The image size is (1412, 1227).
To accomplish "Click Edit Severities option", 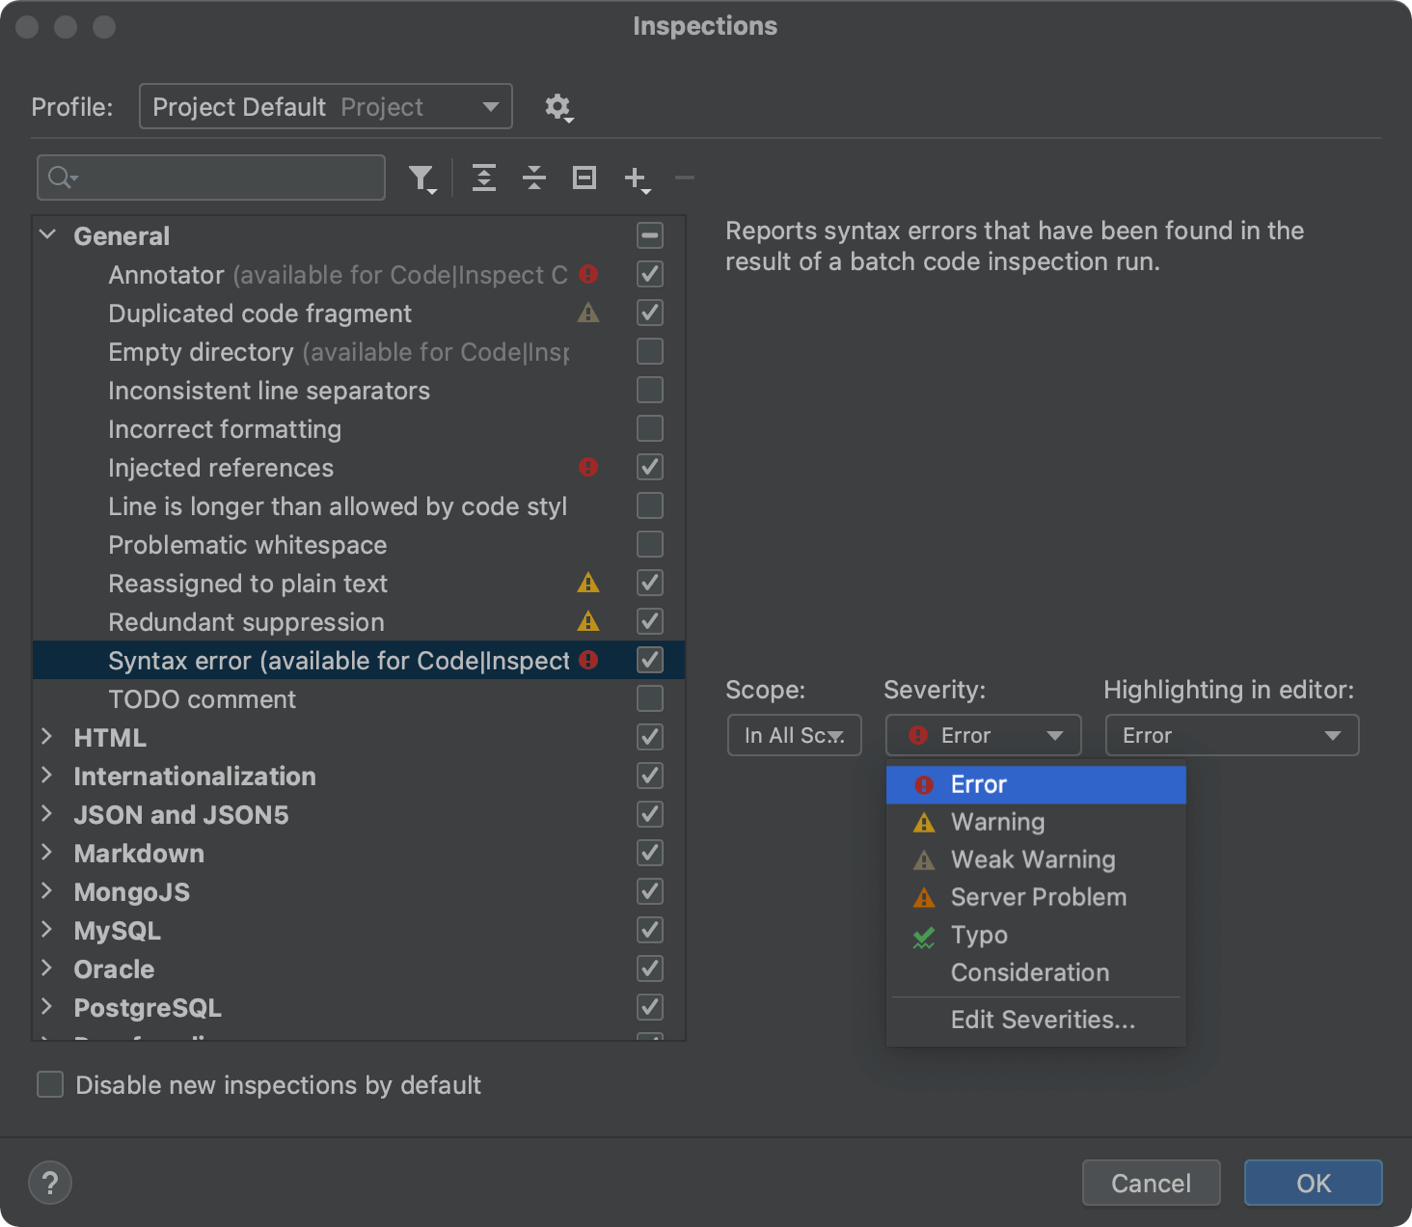I will click(1042, 1019).
